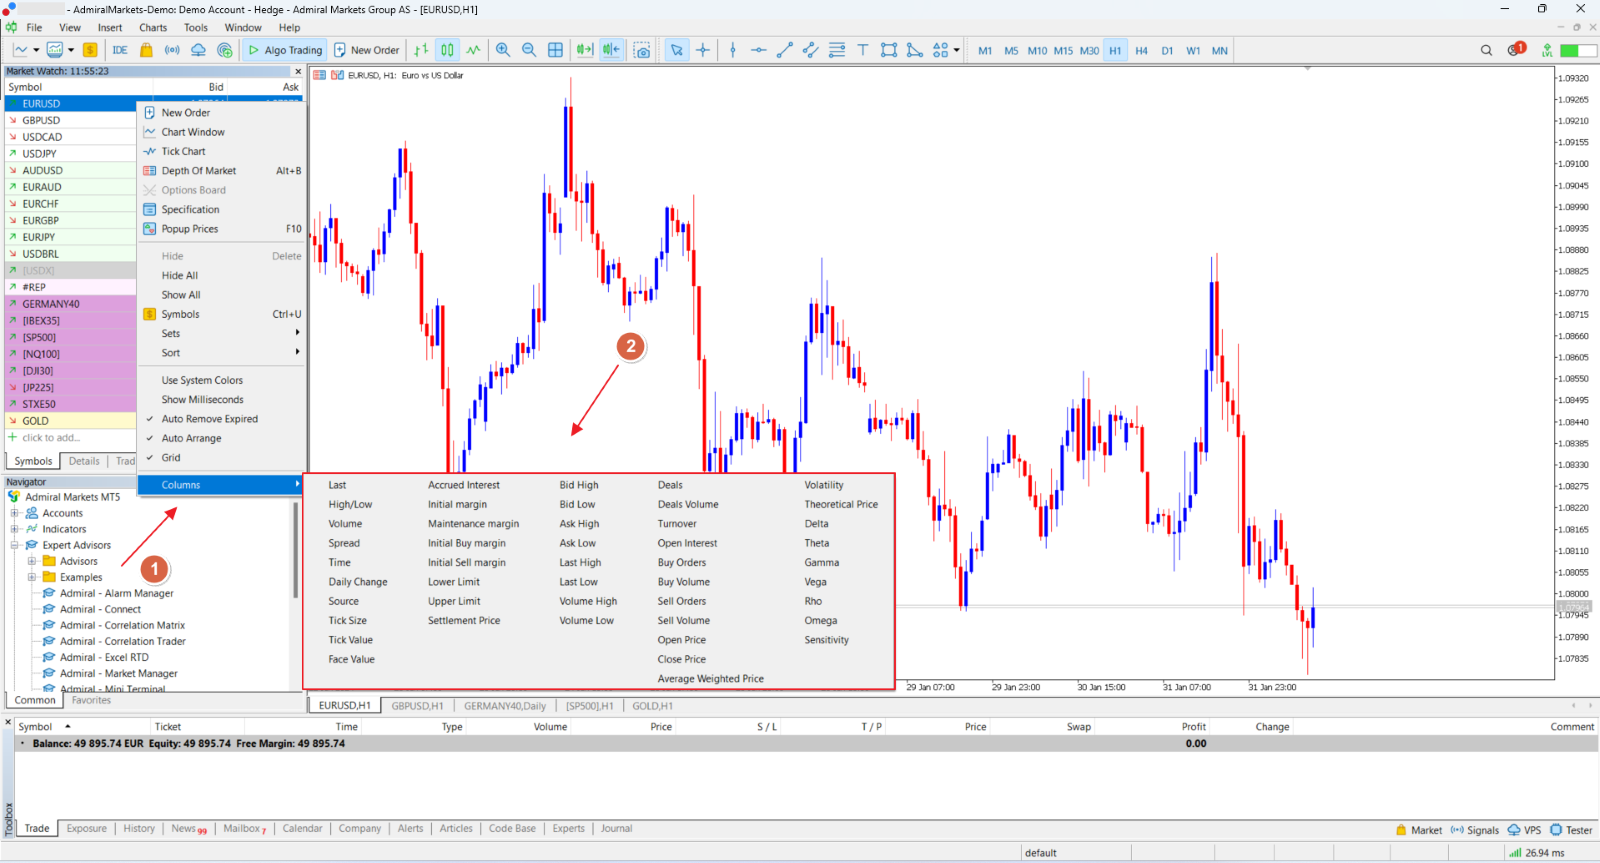Enable the Spread column
This screenshot has height=863, width=1600.
[344, 543]
